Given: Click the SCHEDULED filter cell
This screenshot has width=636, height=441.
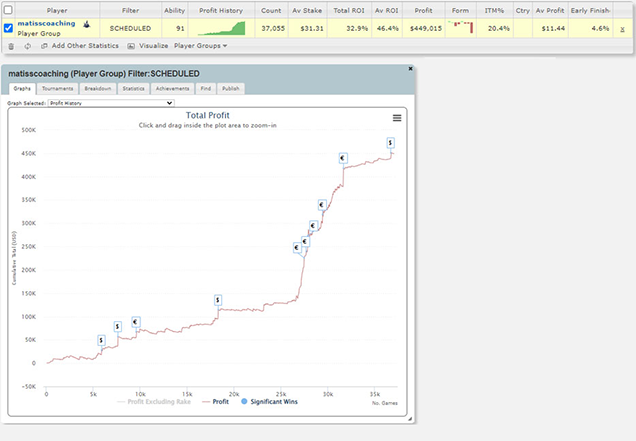Looking at the screenshot, I should pos(131,28).
